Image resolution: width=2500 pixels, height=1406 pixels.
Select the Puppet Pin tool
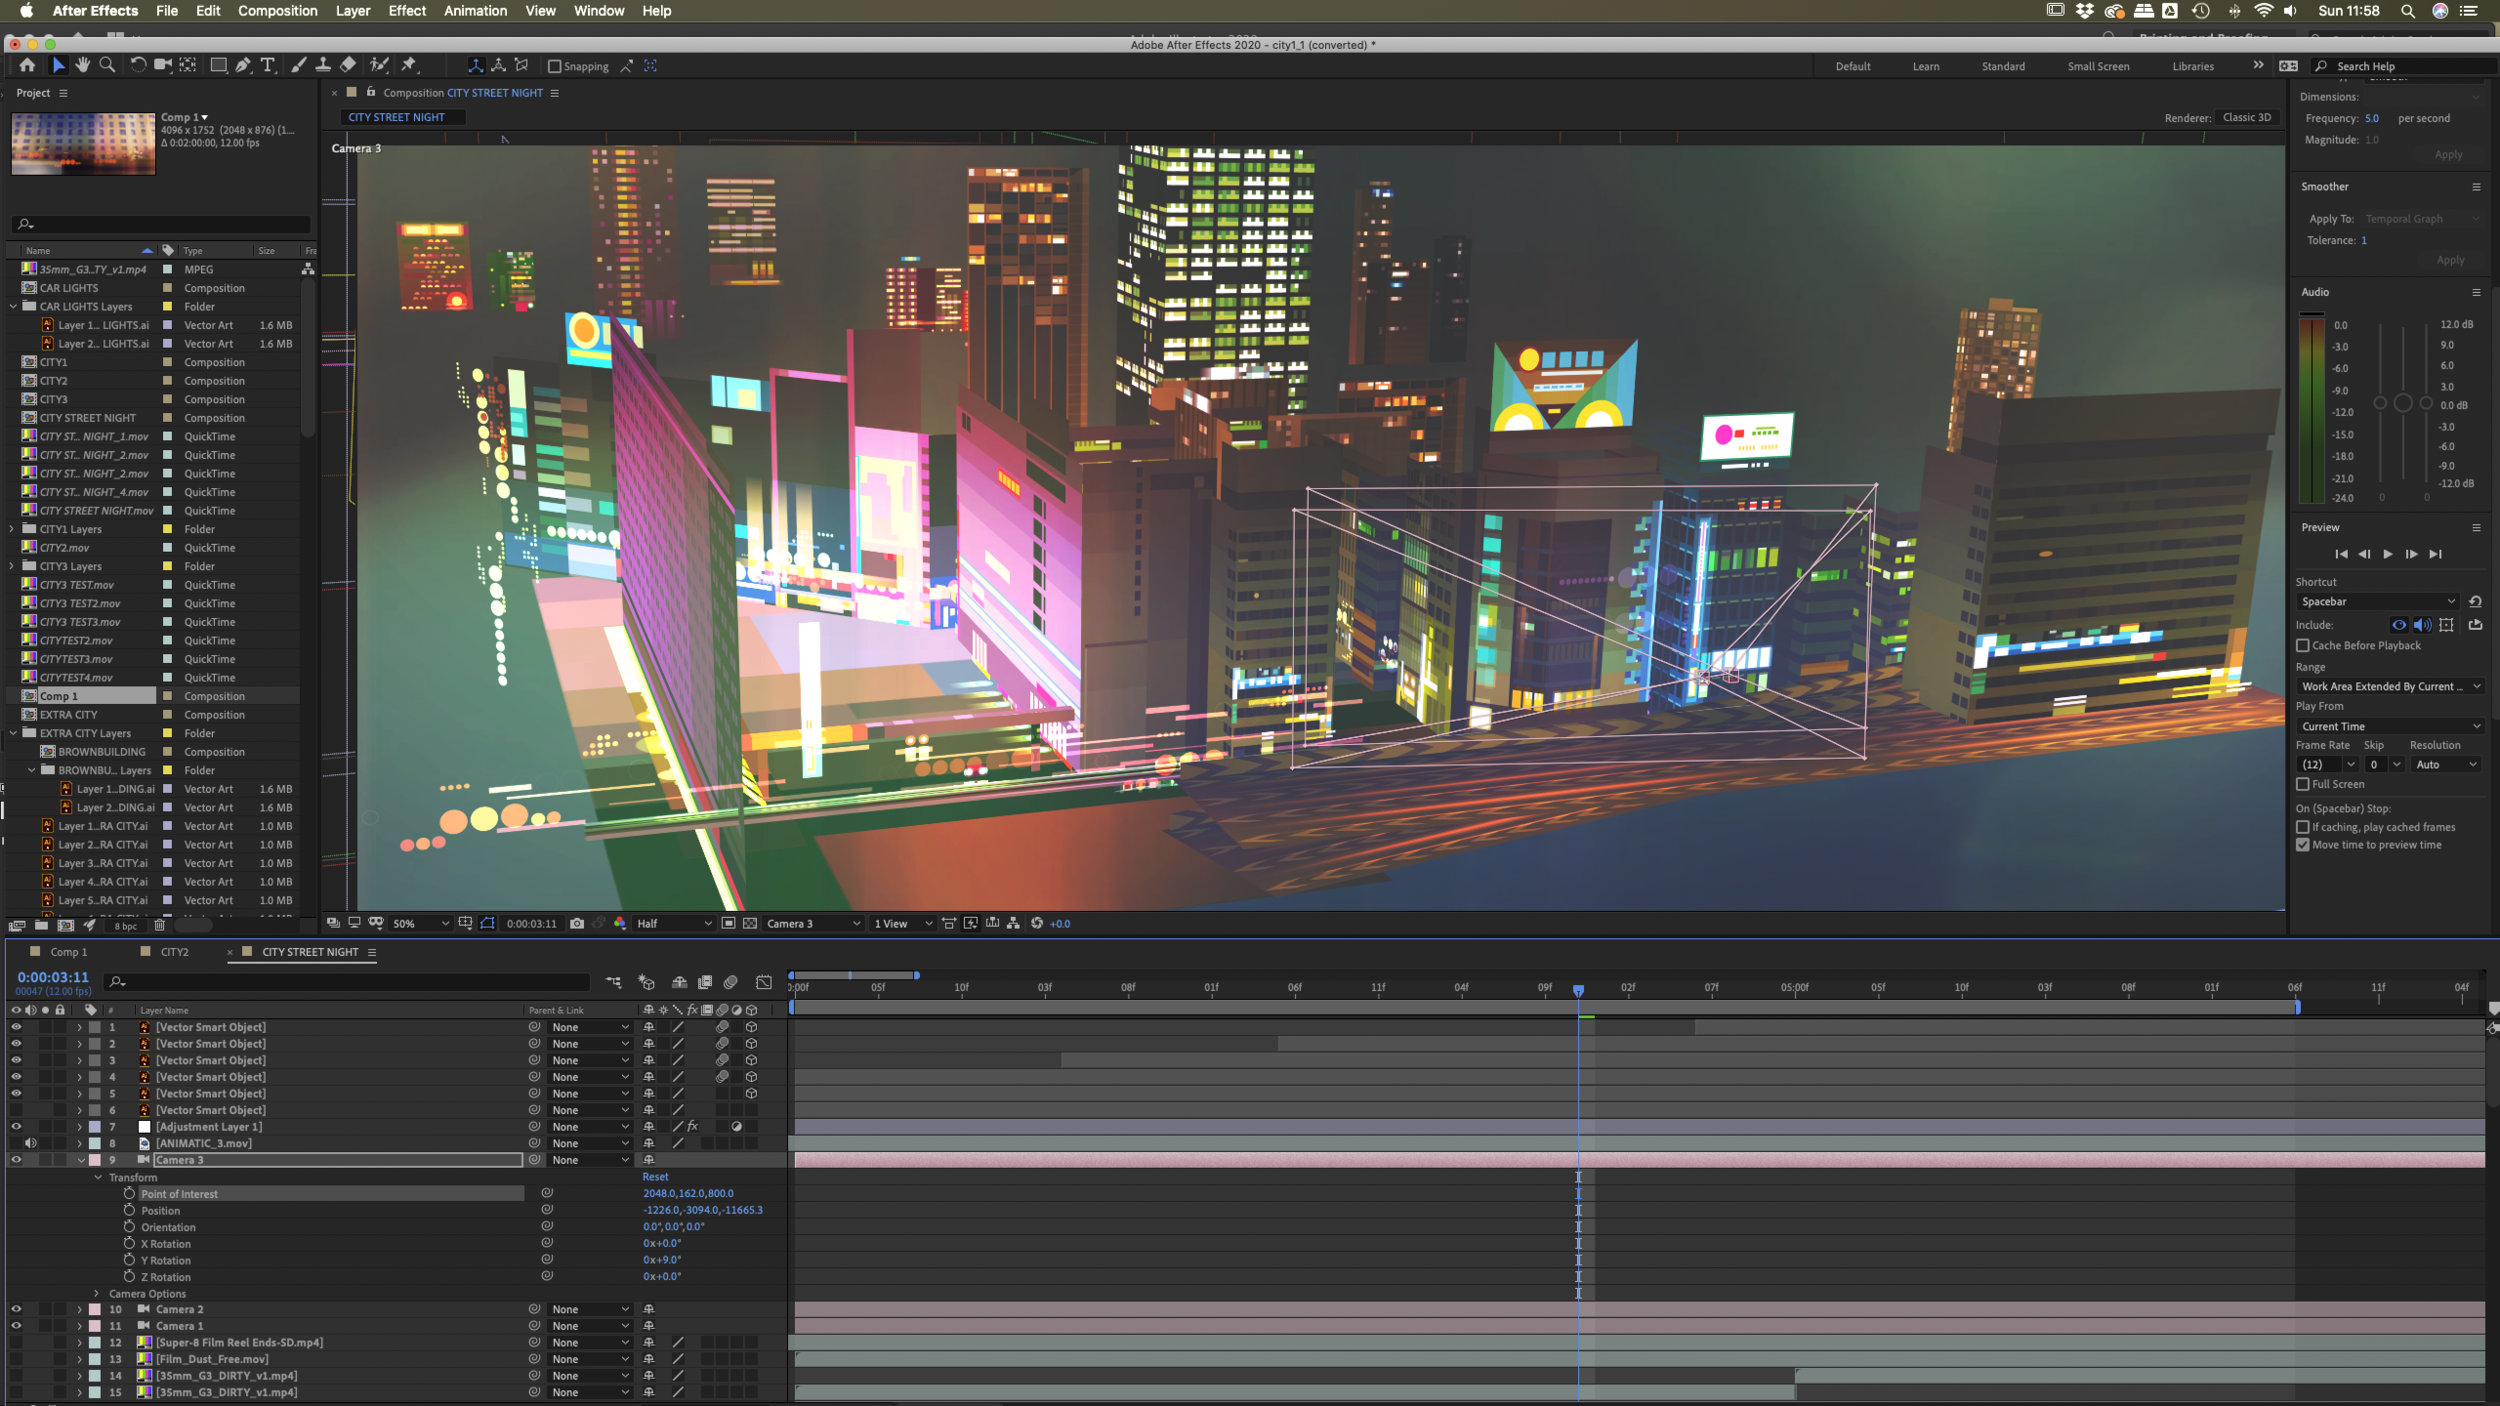409,65
